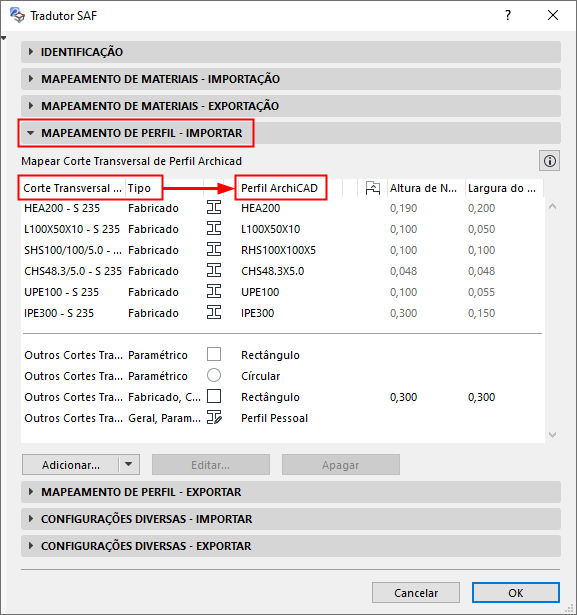
Task: Expand MAPEAMENTO DE MATERIAIS - IMPORTAÇÃO section
Action: pyautogui.click(x=291, y=79)
